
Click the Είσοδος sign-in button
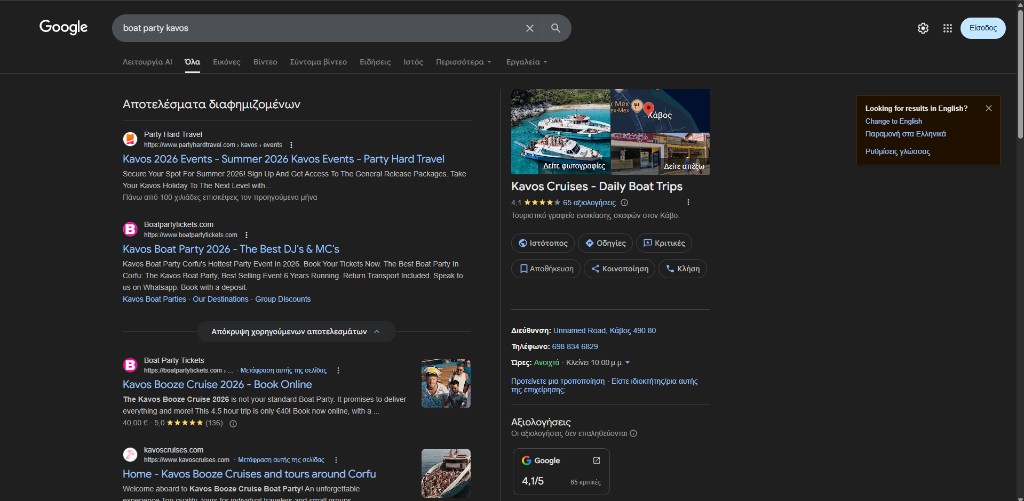983,28
